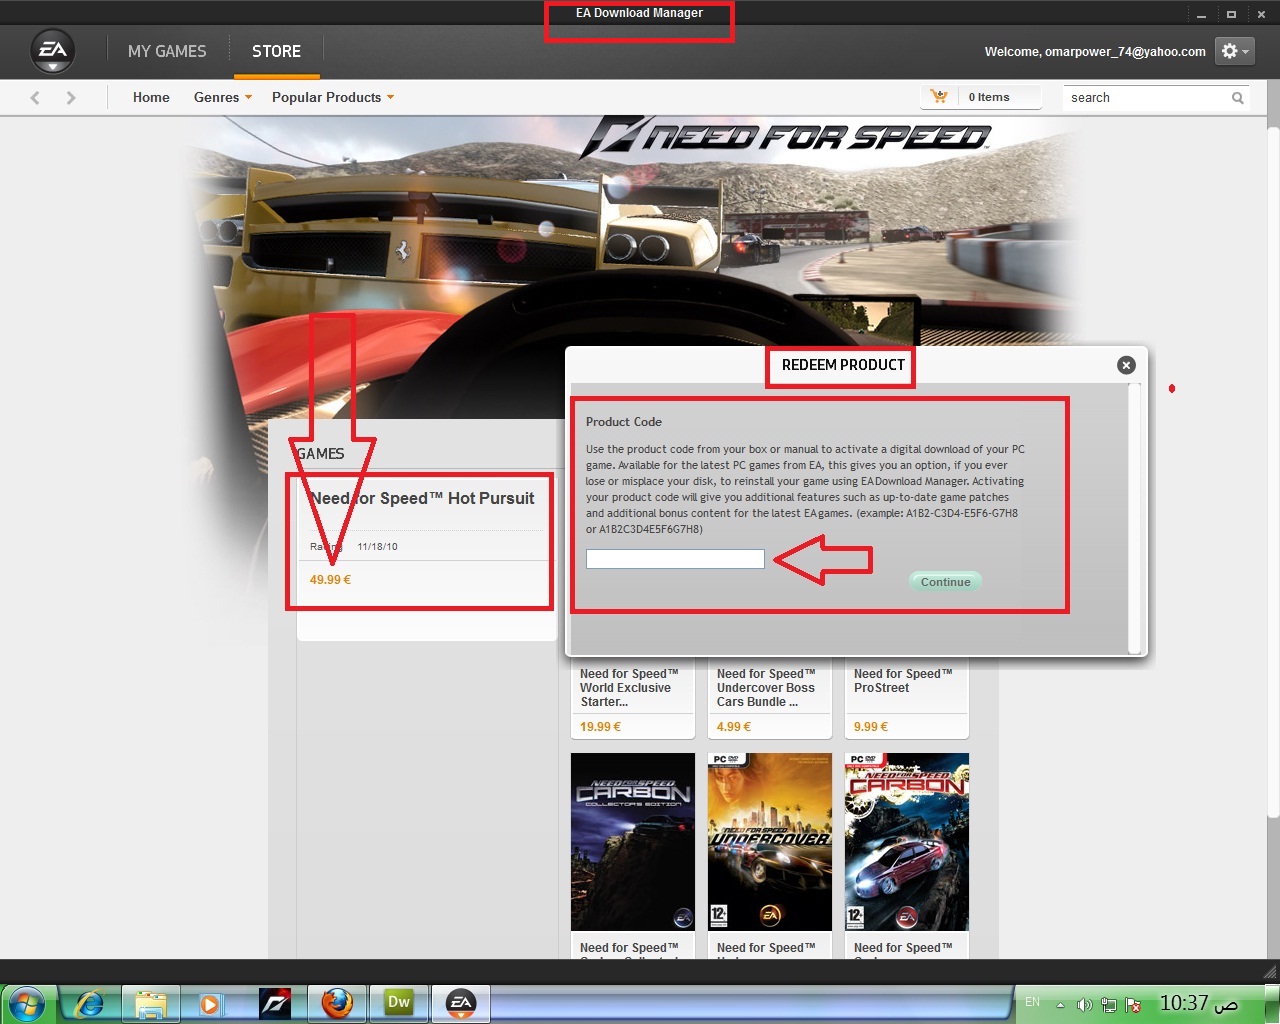Image resolution: width=1280 pixels, height=1024 pixels.
Task: Open the media player taskbar icon
Action: (x=210, y=1003)
